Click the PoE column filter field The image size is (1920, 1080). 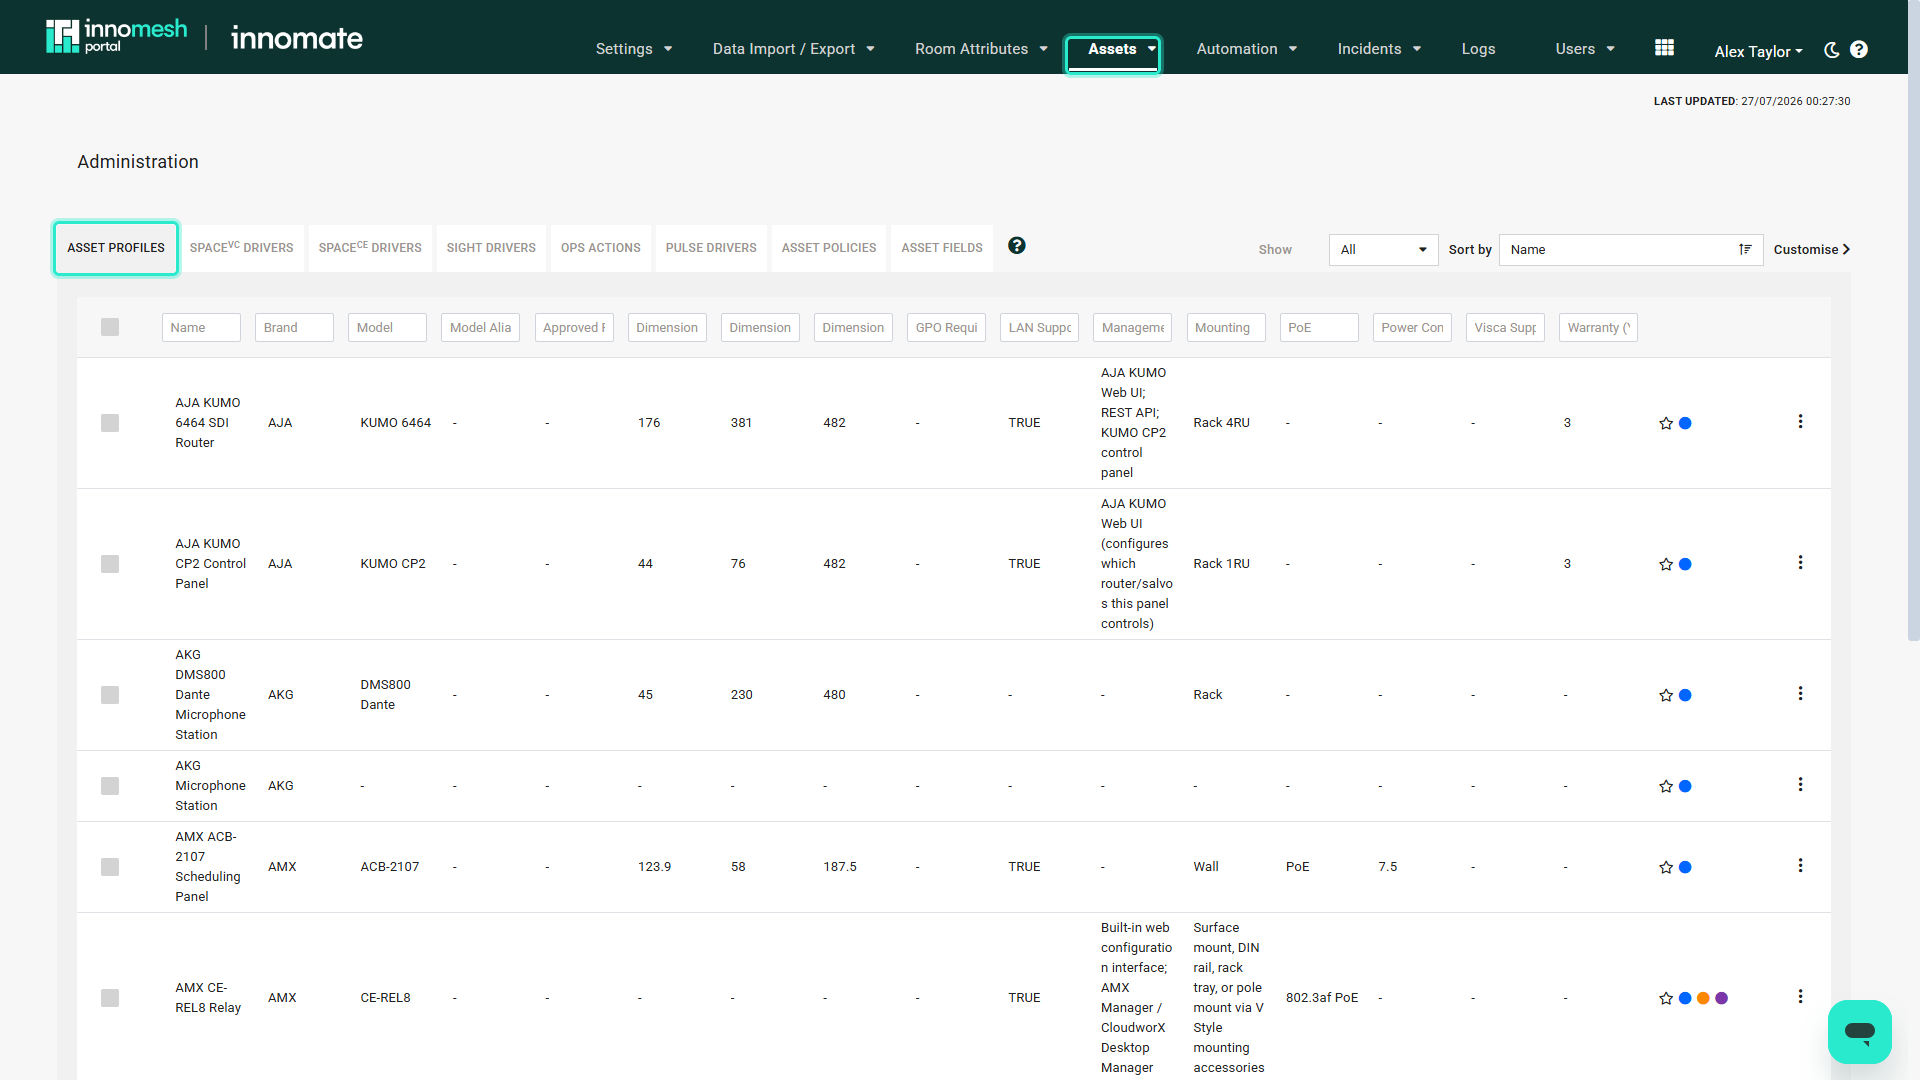(x=1319, y=328)
